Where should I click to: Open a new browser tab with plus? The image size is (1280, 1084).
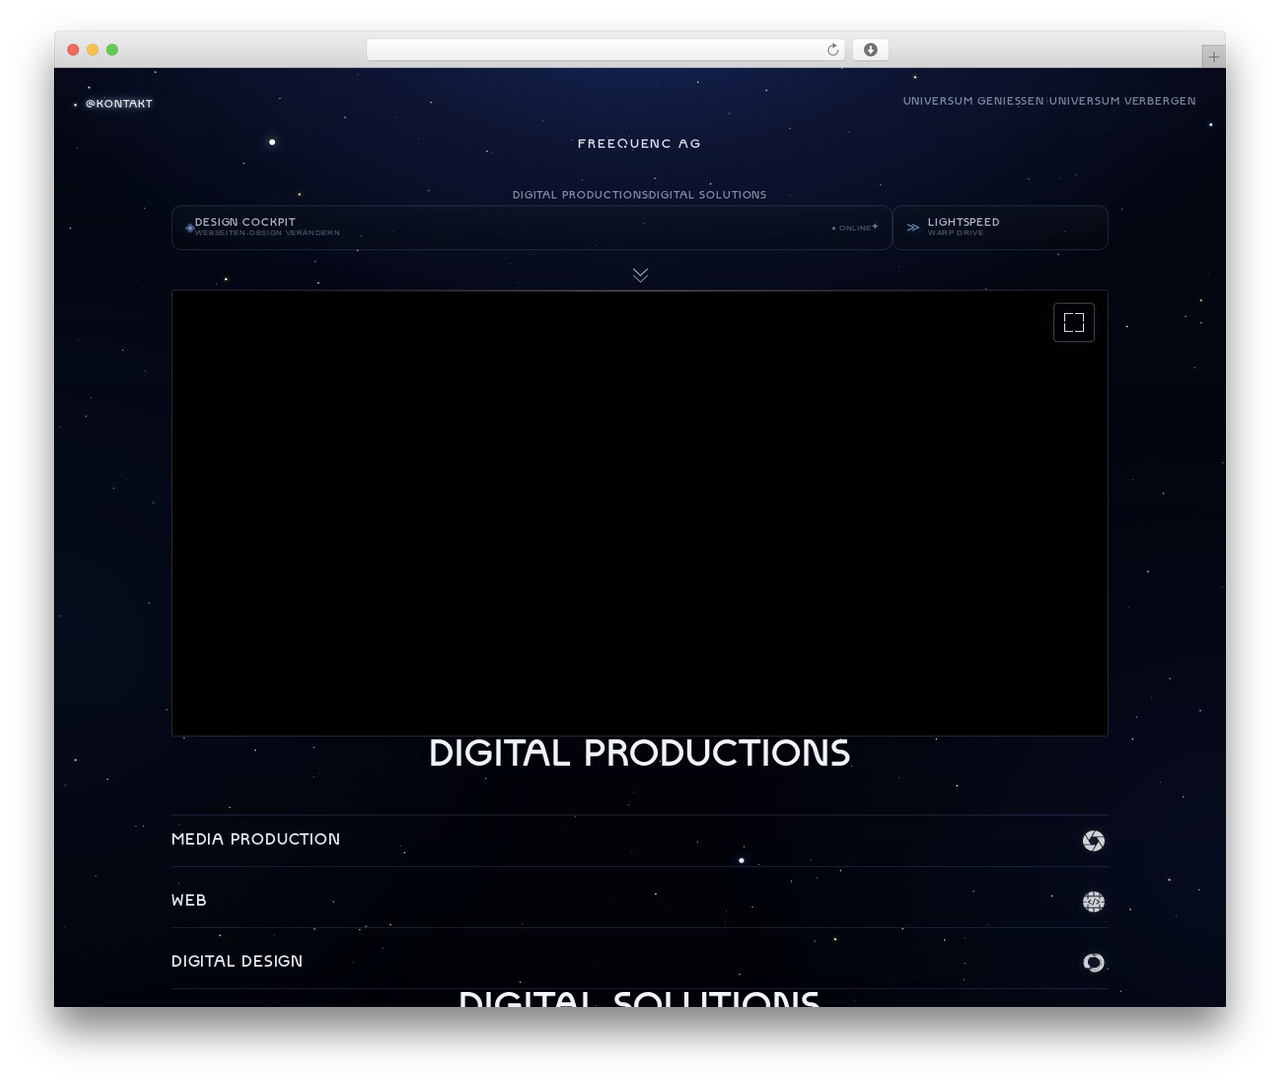tap(1213, 57)
